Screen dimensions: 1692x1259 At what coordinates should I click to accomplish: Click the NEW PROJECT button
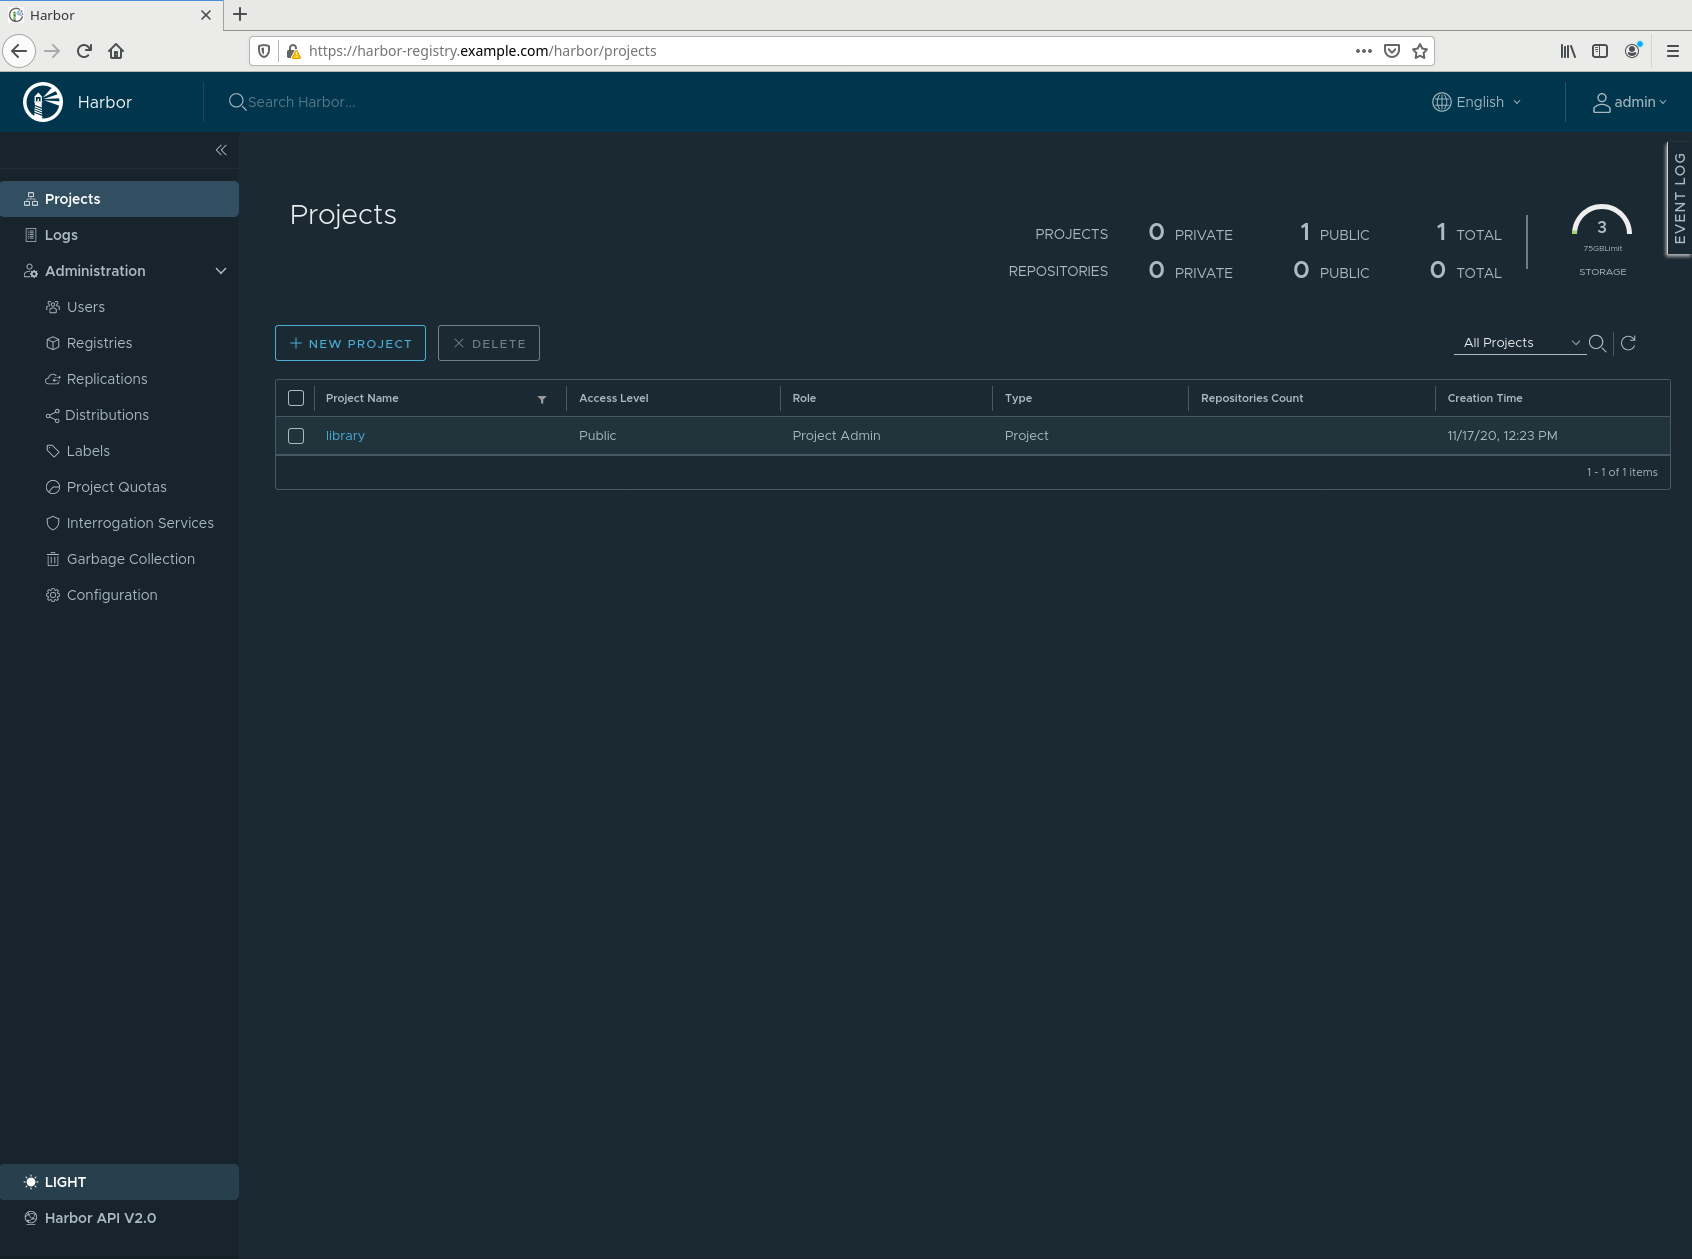coord(350,343)
